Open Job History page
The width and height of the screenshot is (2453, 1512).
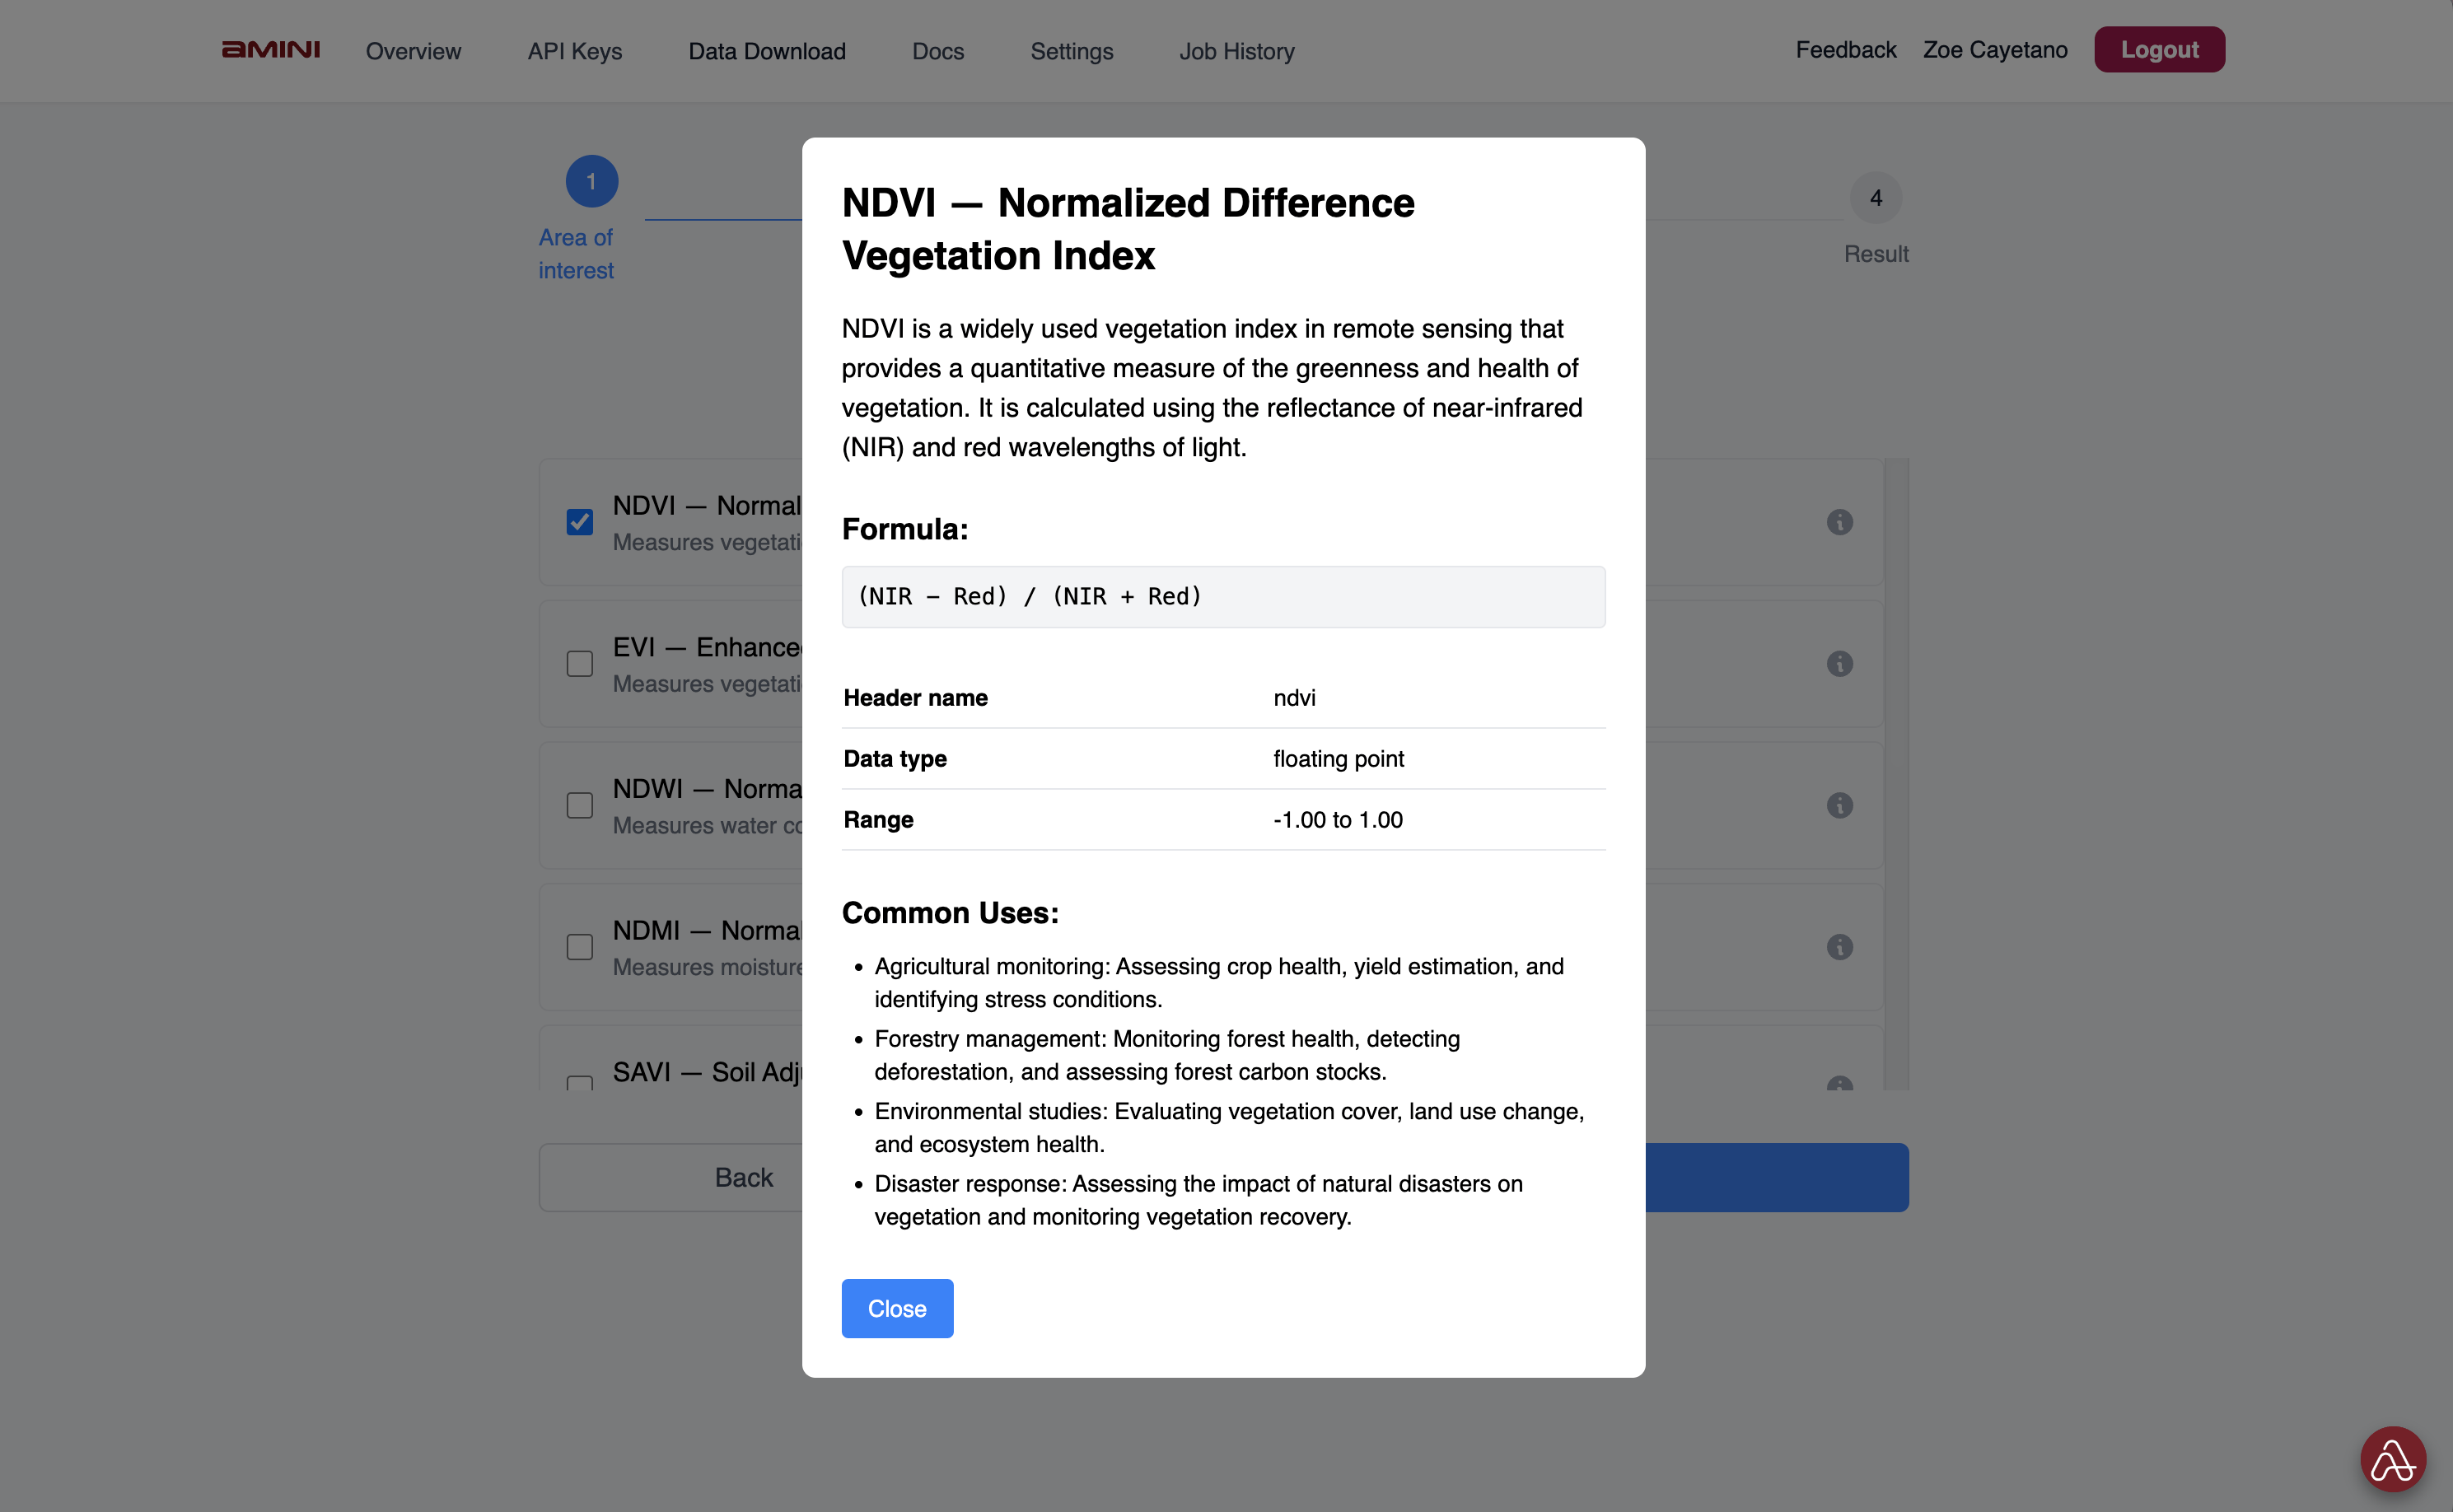1237,51
